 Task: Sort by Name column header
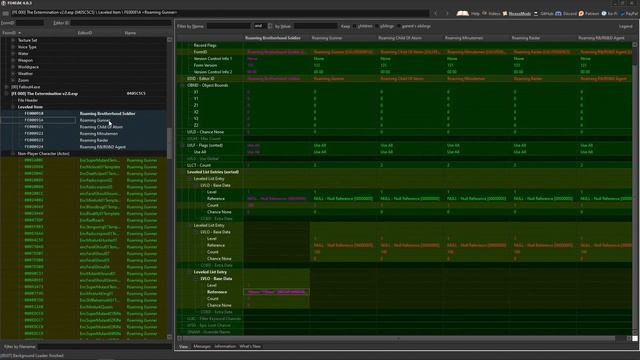[130, 33]
